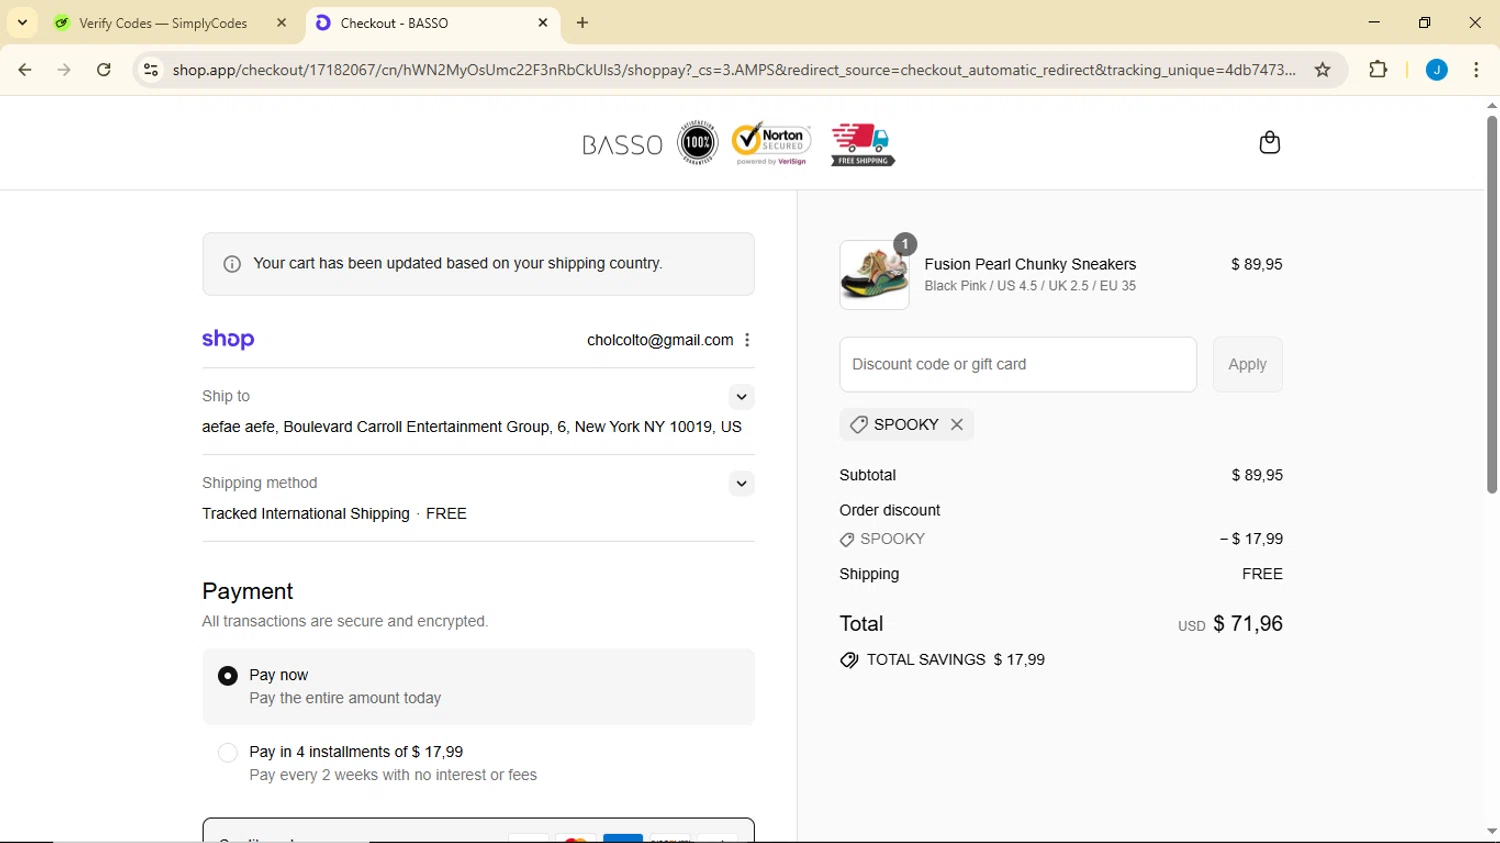Screen dimensions: 1500x843
Task: Click the scrollbar down arrow
Action: coord(1491,832)
